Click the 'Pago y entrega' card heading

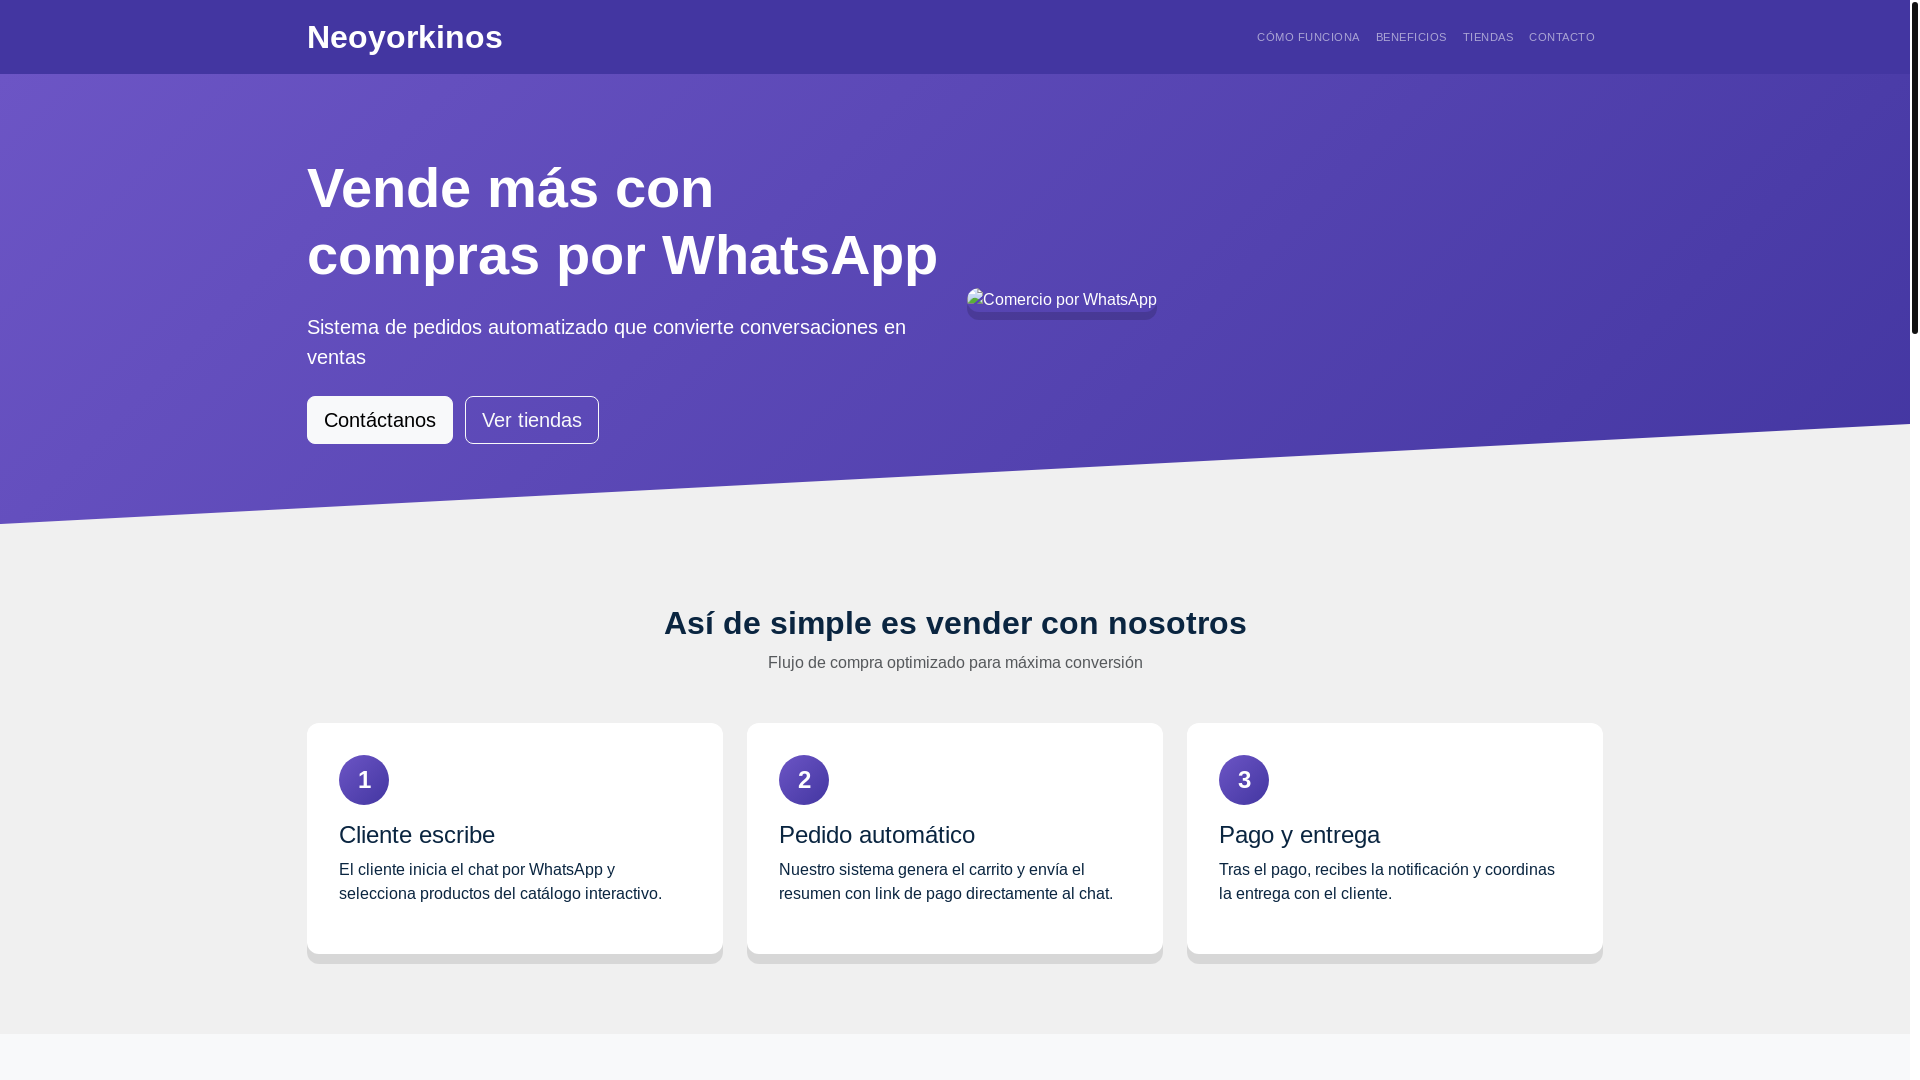click(x=1299, y=835)
